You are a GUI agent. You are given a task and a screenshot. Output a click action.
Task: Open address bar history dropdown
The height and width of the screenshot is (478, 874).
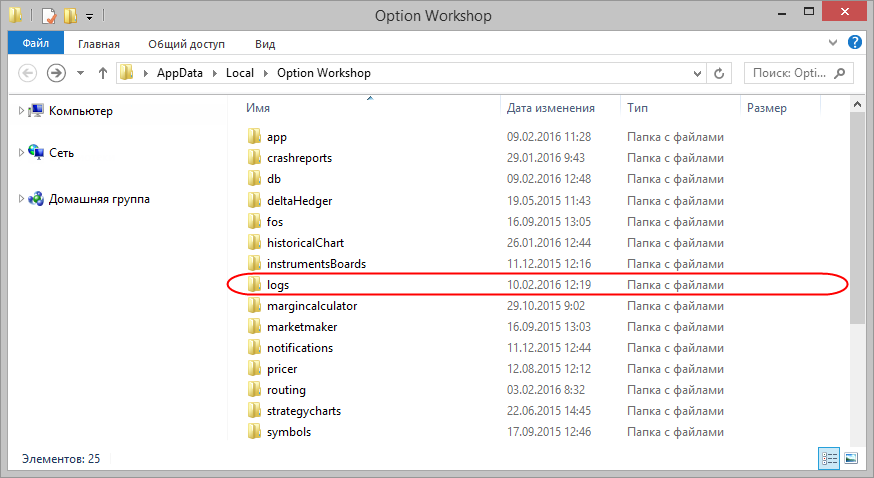(697, 74)
